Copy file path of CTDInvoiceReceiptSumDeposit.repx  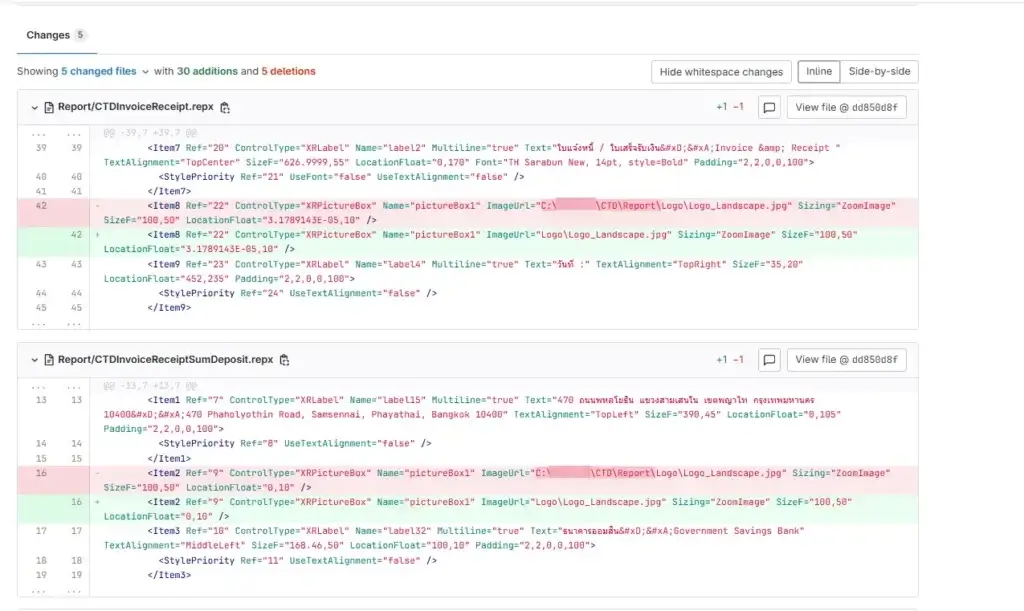[x=285, y=360]
